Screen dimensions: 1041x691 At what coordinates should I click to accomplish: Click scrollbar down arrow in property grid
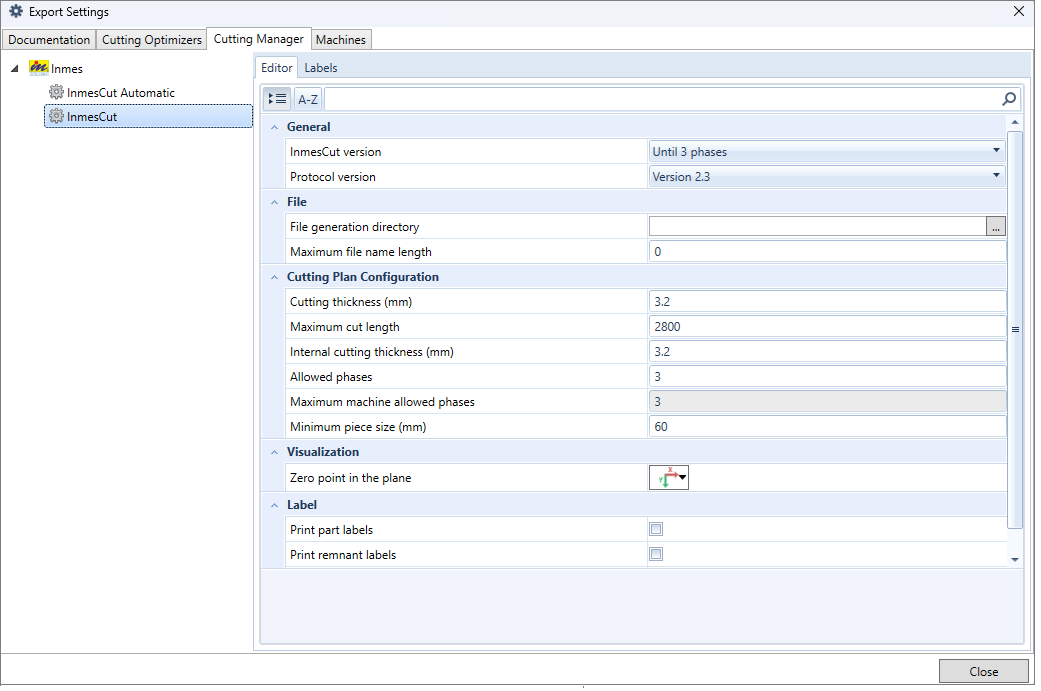pyautogui.click(x=1014, y=560)
